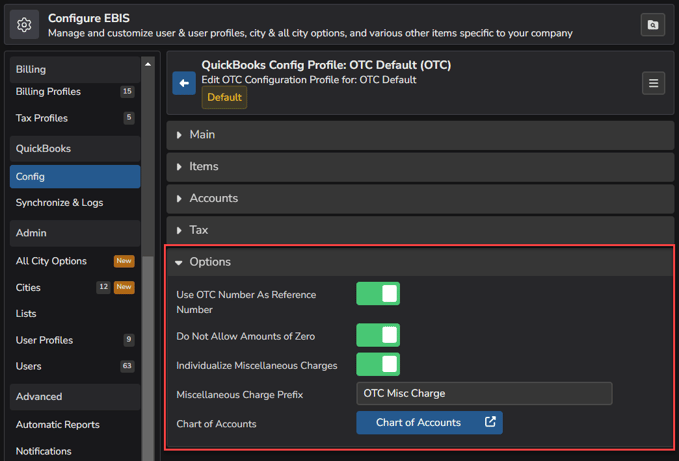Toggle Use OTC Number As Reference Number

pos(378,294)
